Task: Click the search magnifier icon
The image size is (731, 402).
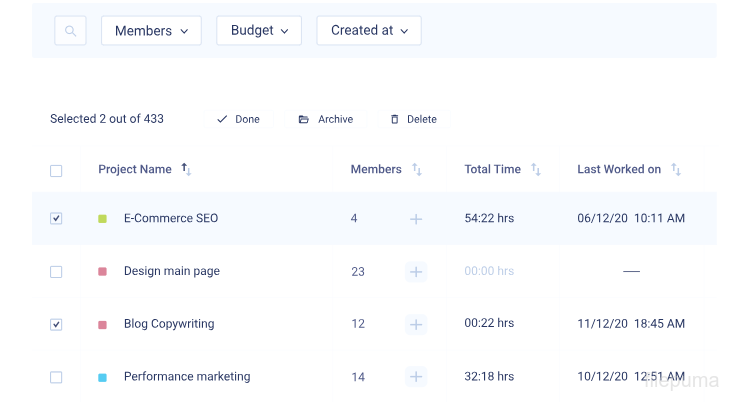Action: click(x=70, y=31)
